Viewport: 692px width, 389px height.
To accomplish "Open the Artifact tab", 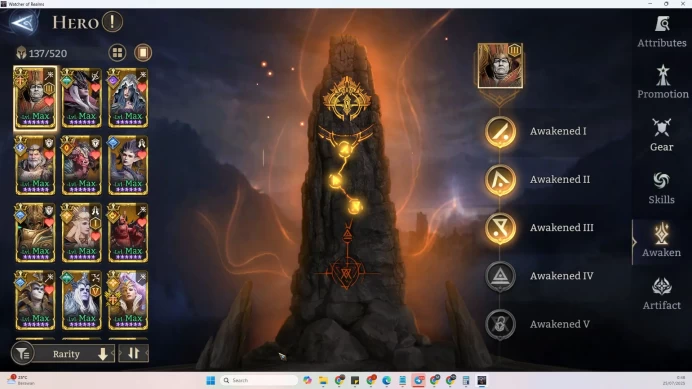I will (x=662, y=294).
